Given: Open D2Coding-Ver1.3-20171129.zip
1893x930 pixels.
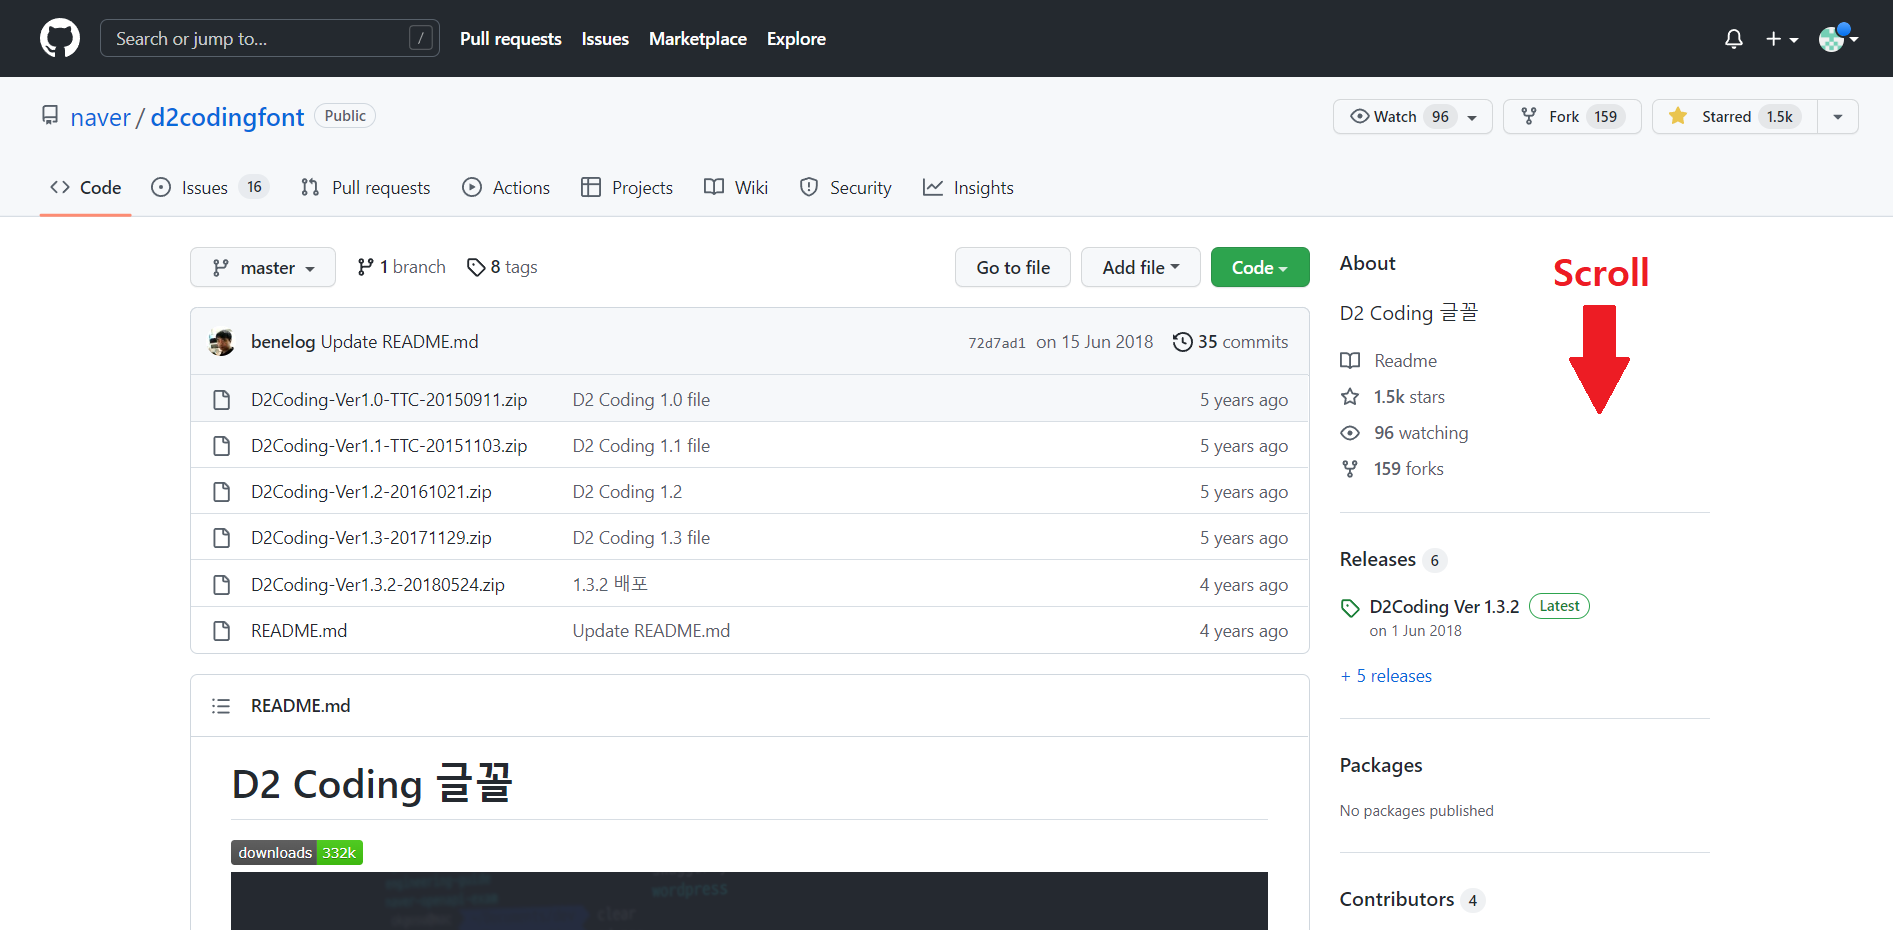Looking at the screenshot, I should click(x=371, y=538).
